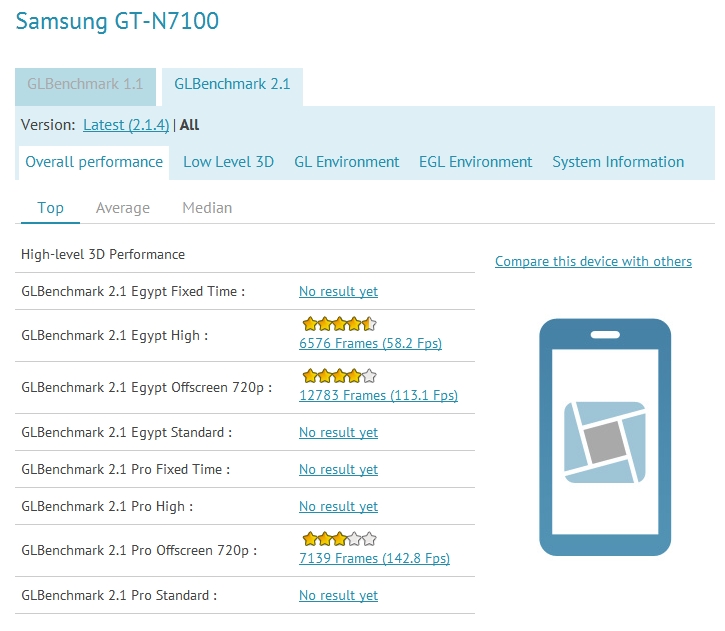Select the GLBenchmark 2.1 tab
The width and height of the screenshot is (725, 631).
tap(232, 85)
